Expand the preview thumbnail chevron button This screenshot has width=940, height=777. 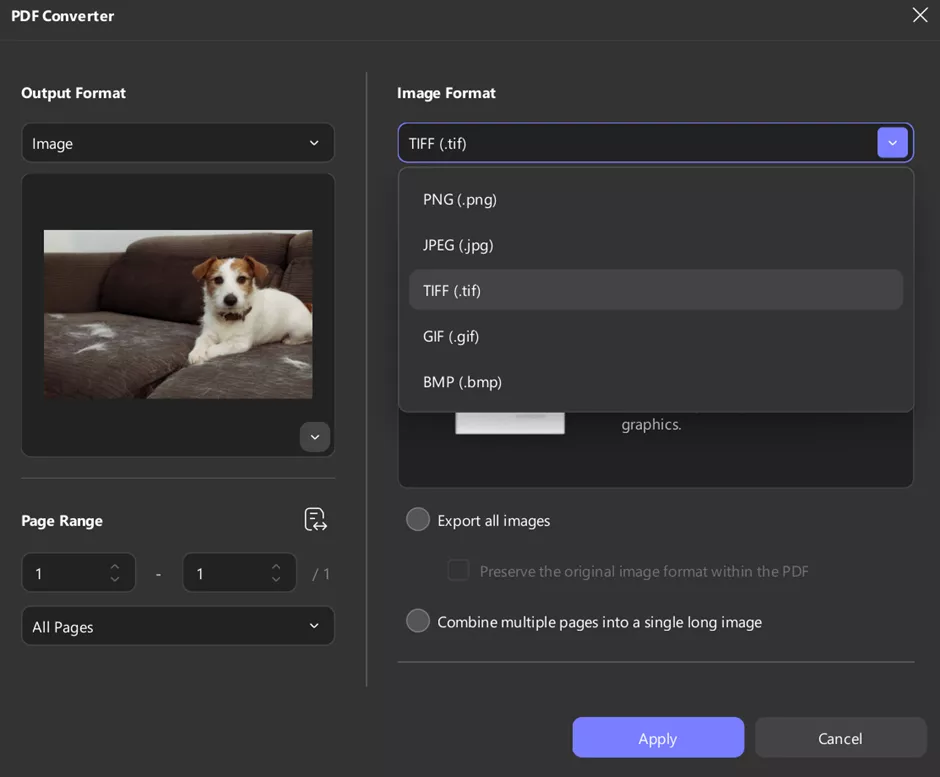pos(314,437)
